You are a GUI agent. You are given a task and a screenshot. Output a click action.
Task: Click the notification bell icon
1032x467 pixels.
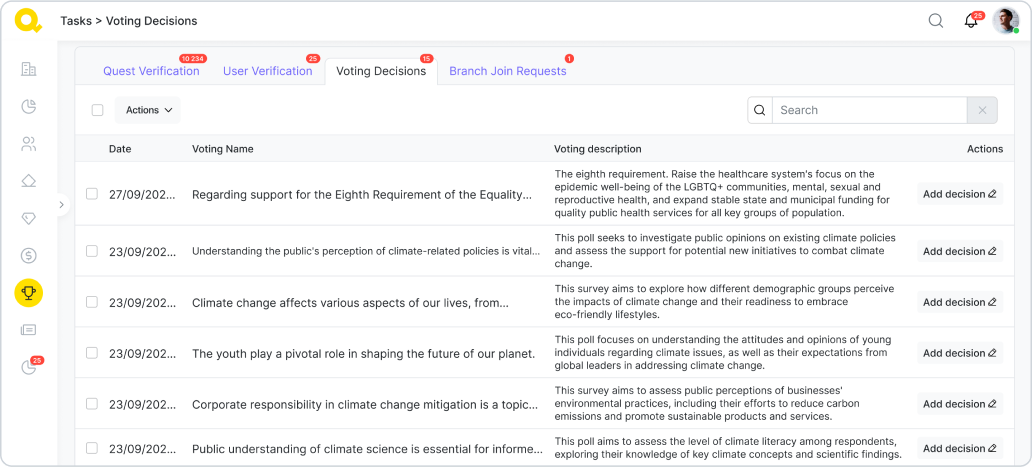coord(971,21)
